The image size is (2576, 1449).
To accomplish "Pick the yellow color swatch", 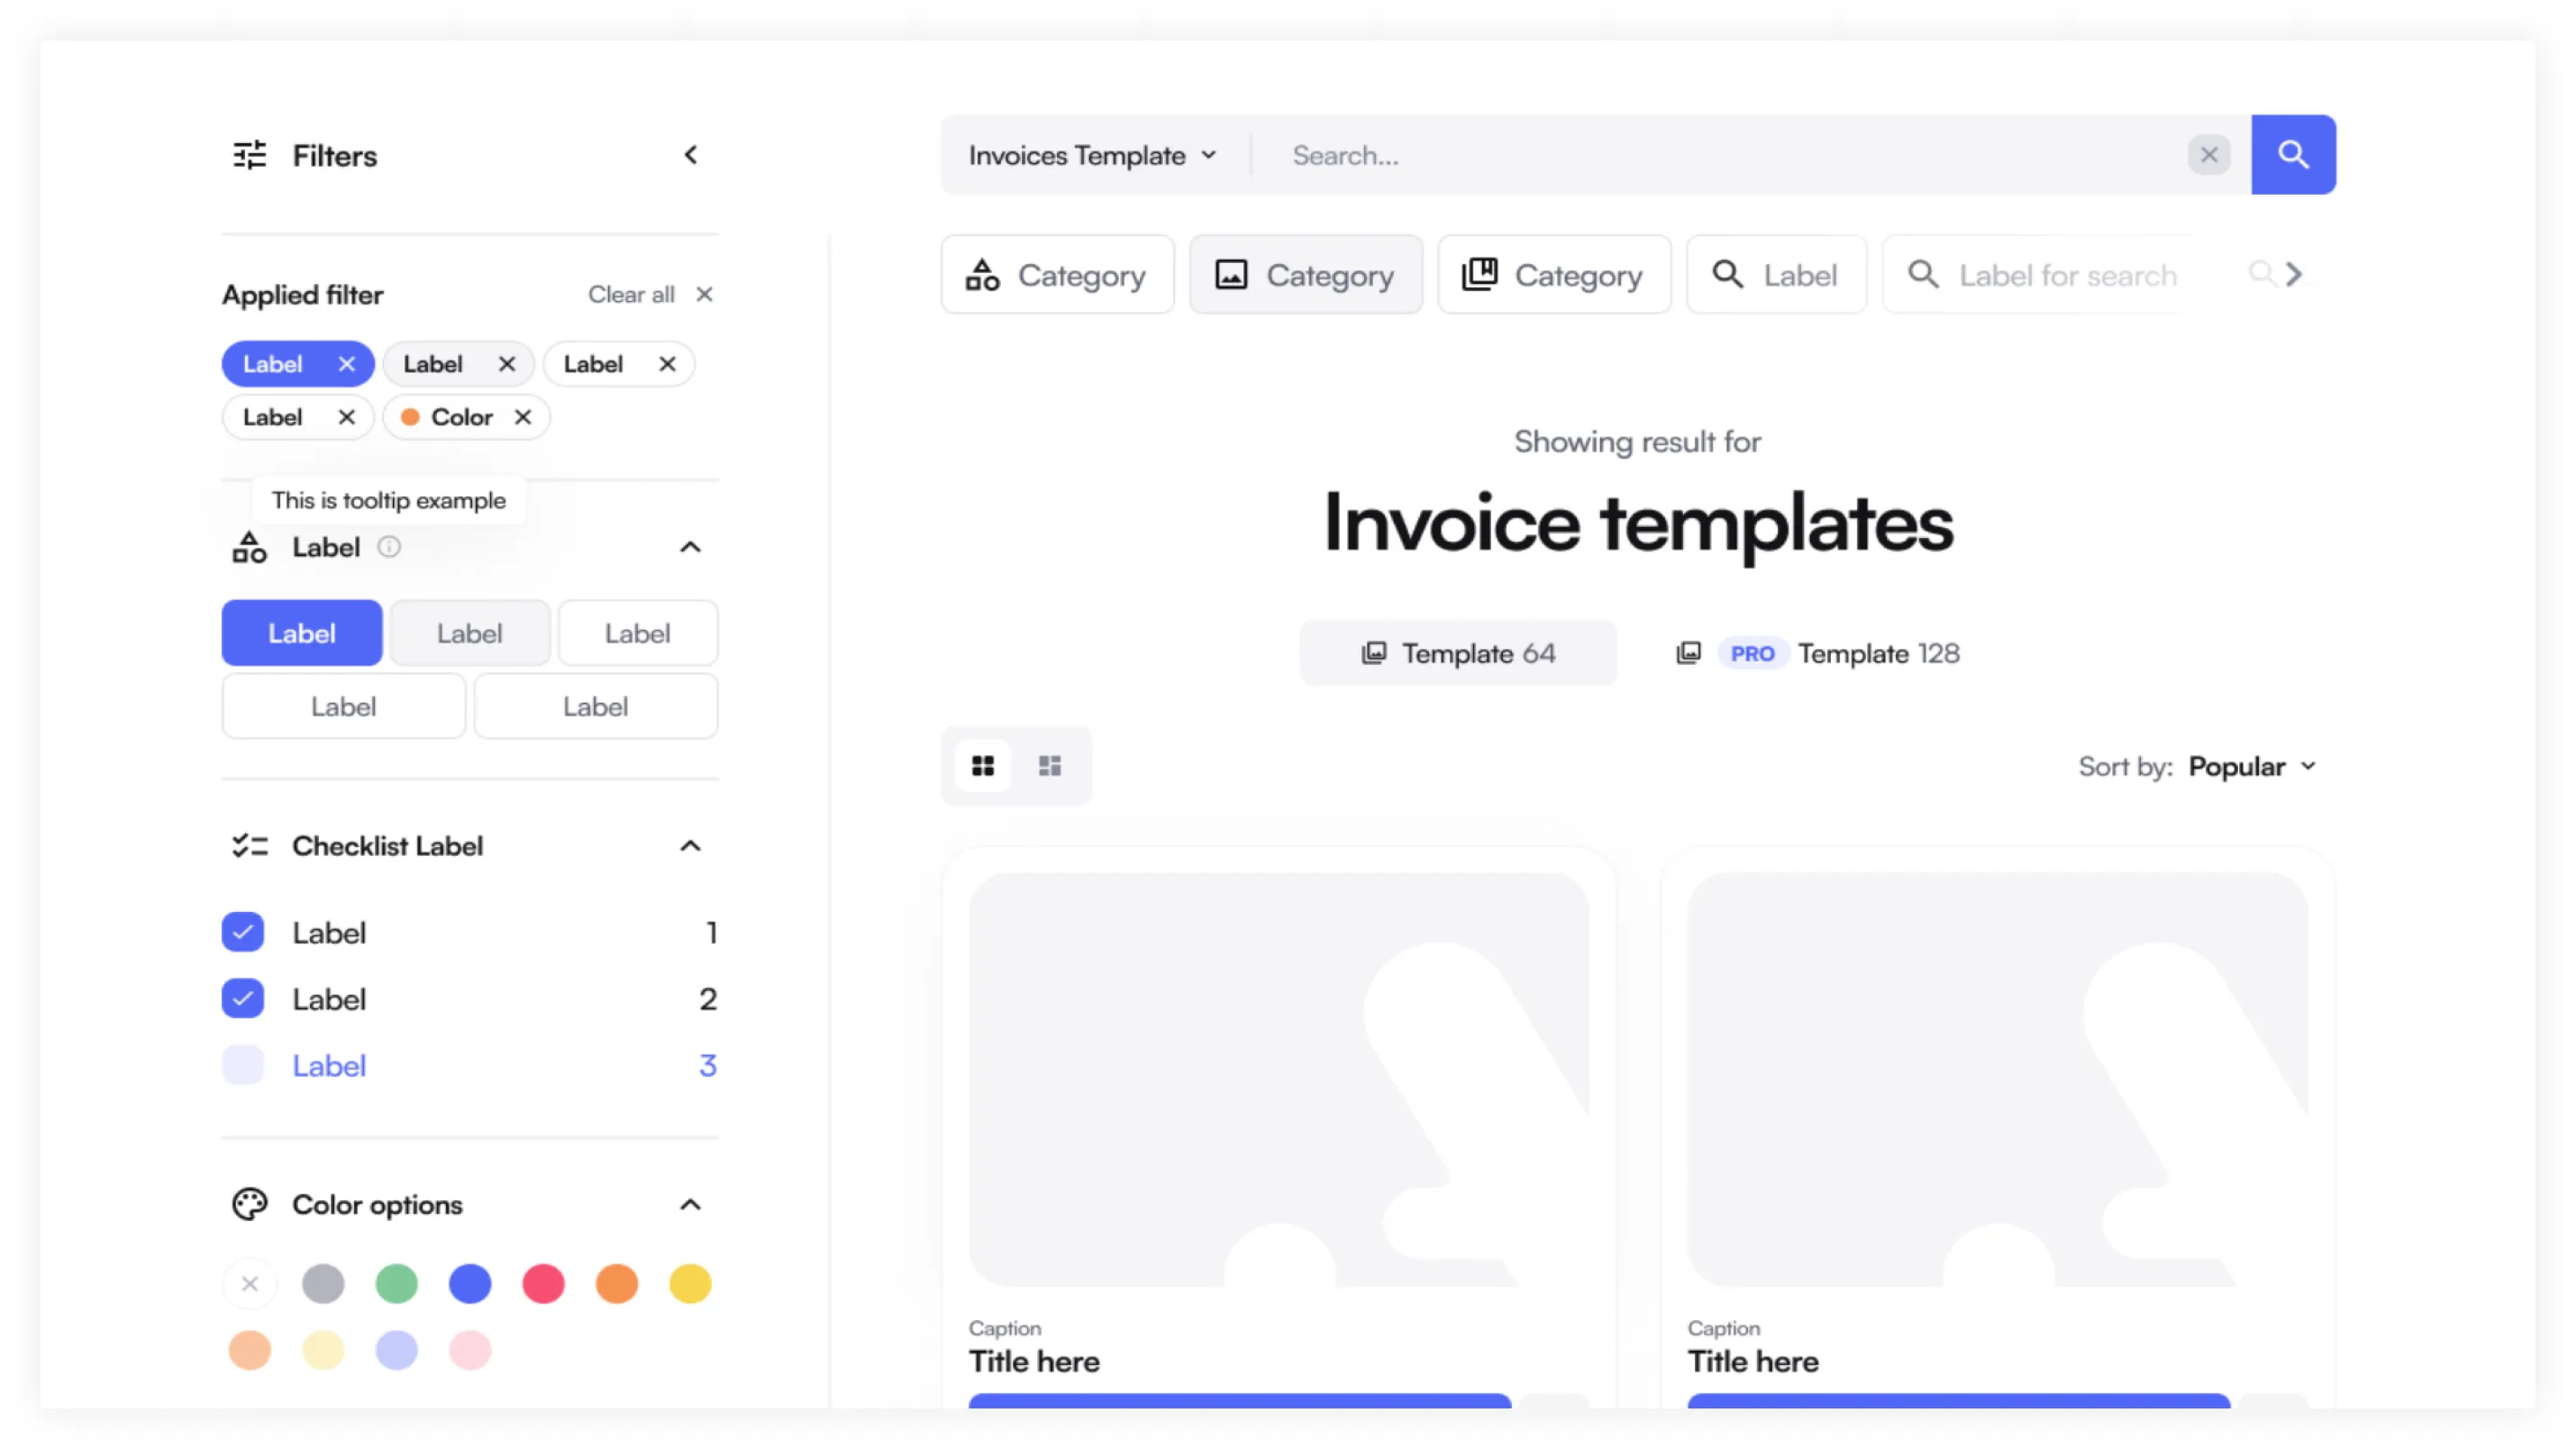I will pos(690,1283).
